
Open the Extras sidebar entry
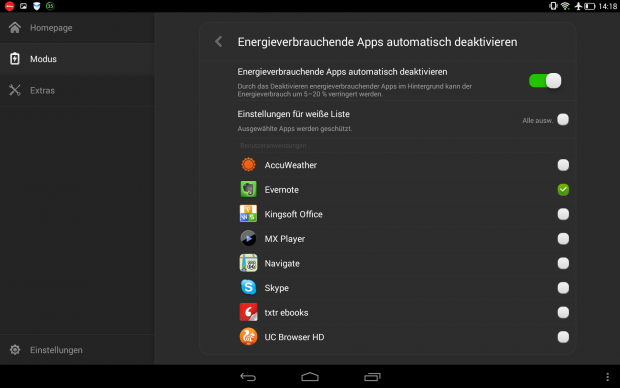tap(77, 90)
